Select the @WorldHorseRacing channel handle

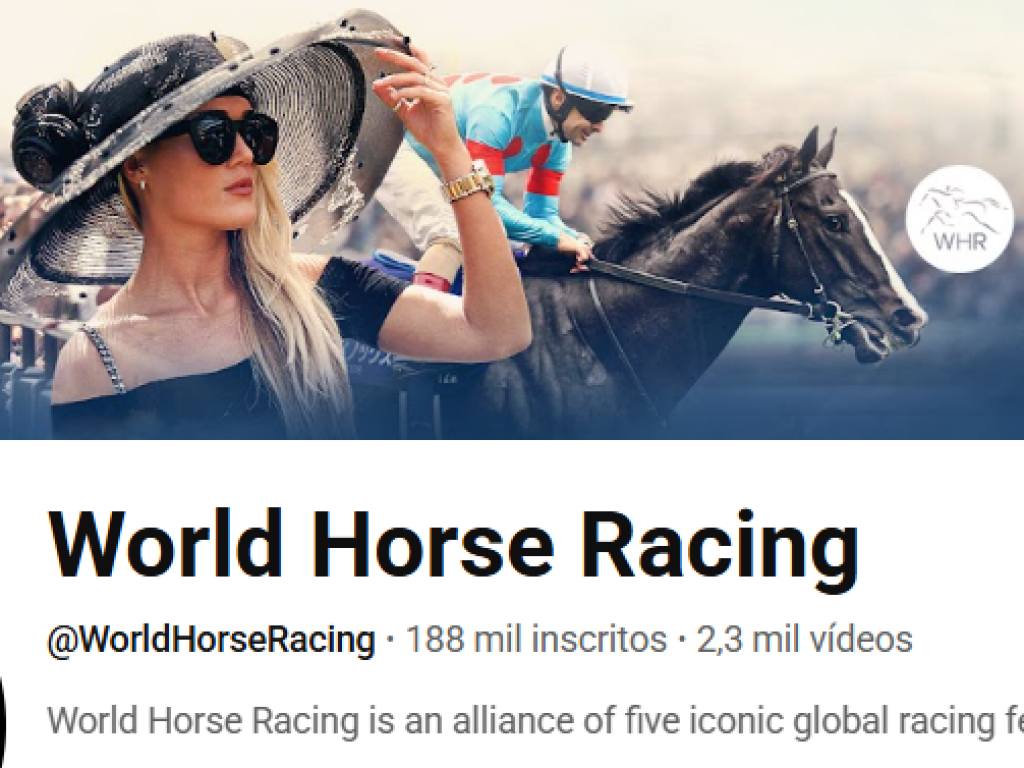[211, 639]
